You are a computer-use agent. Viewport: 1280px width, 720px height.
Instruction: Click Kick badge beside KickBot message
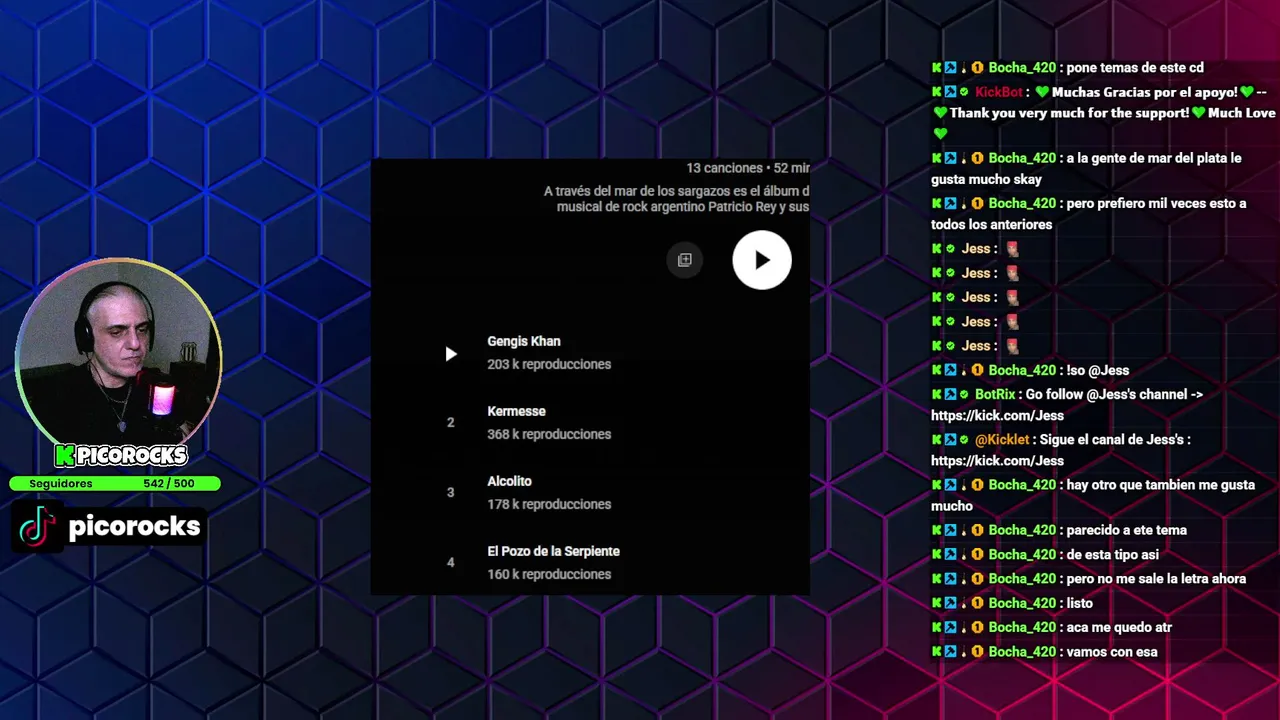pyautogui.click(x=937, y=92)
